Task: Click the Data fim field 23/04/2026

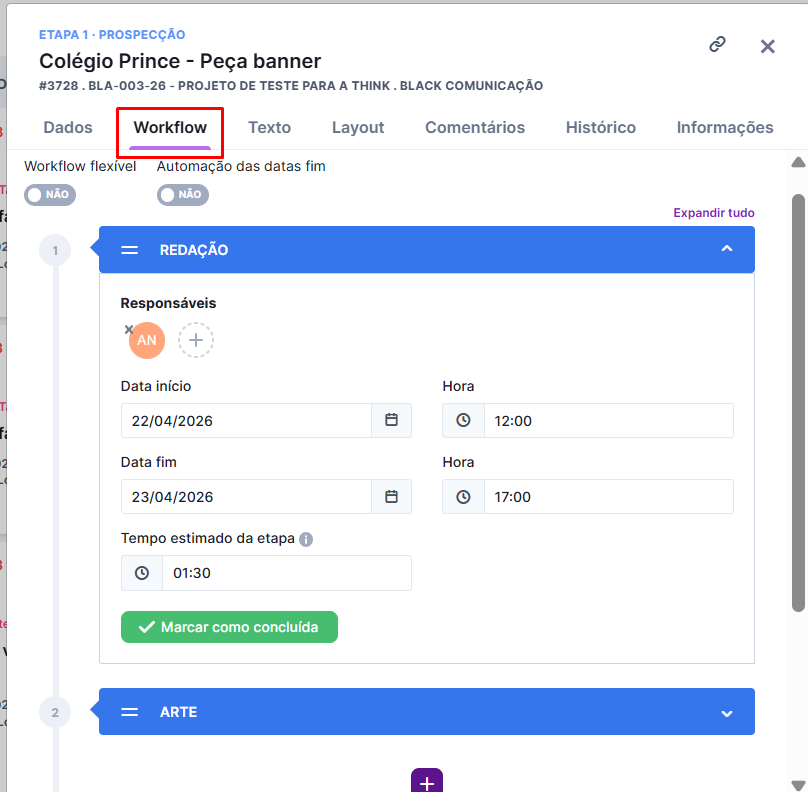Action: [246, 497]
